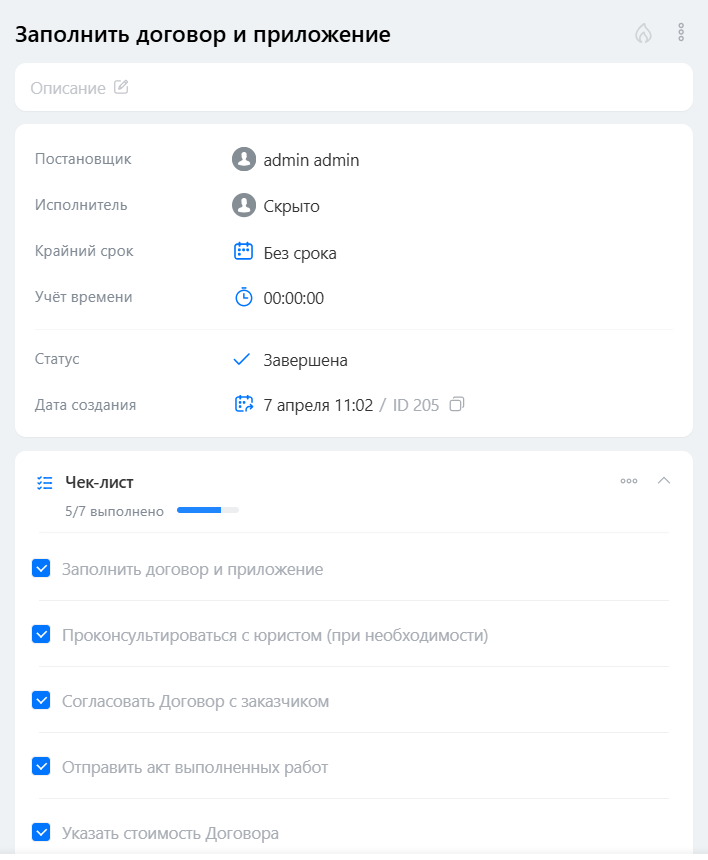
Task: Click the 'Завершена' status value
Action: coord(305,360)
